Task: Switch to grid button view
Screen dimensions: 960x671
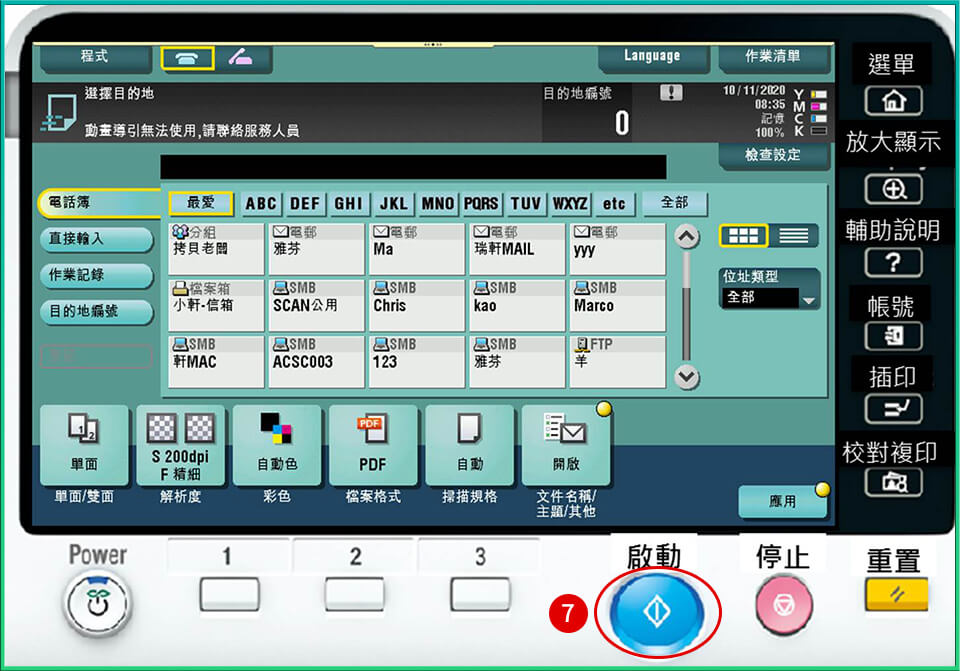Action: click(x=743, y=236)
